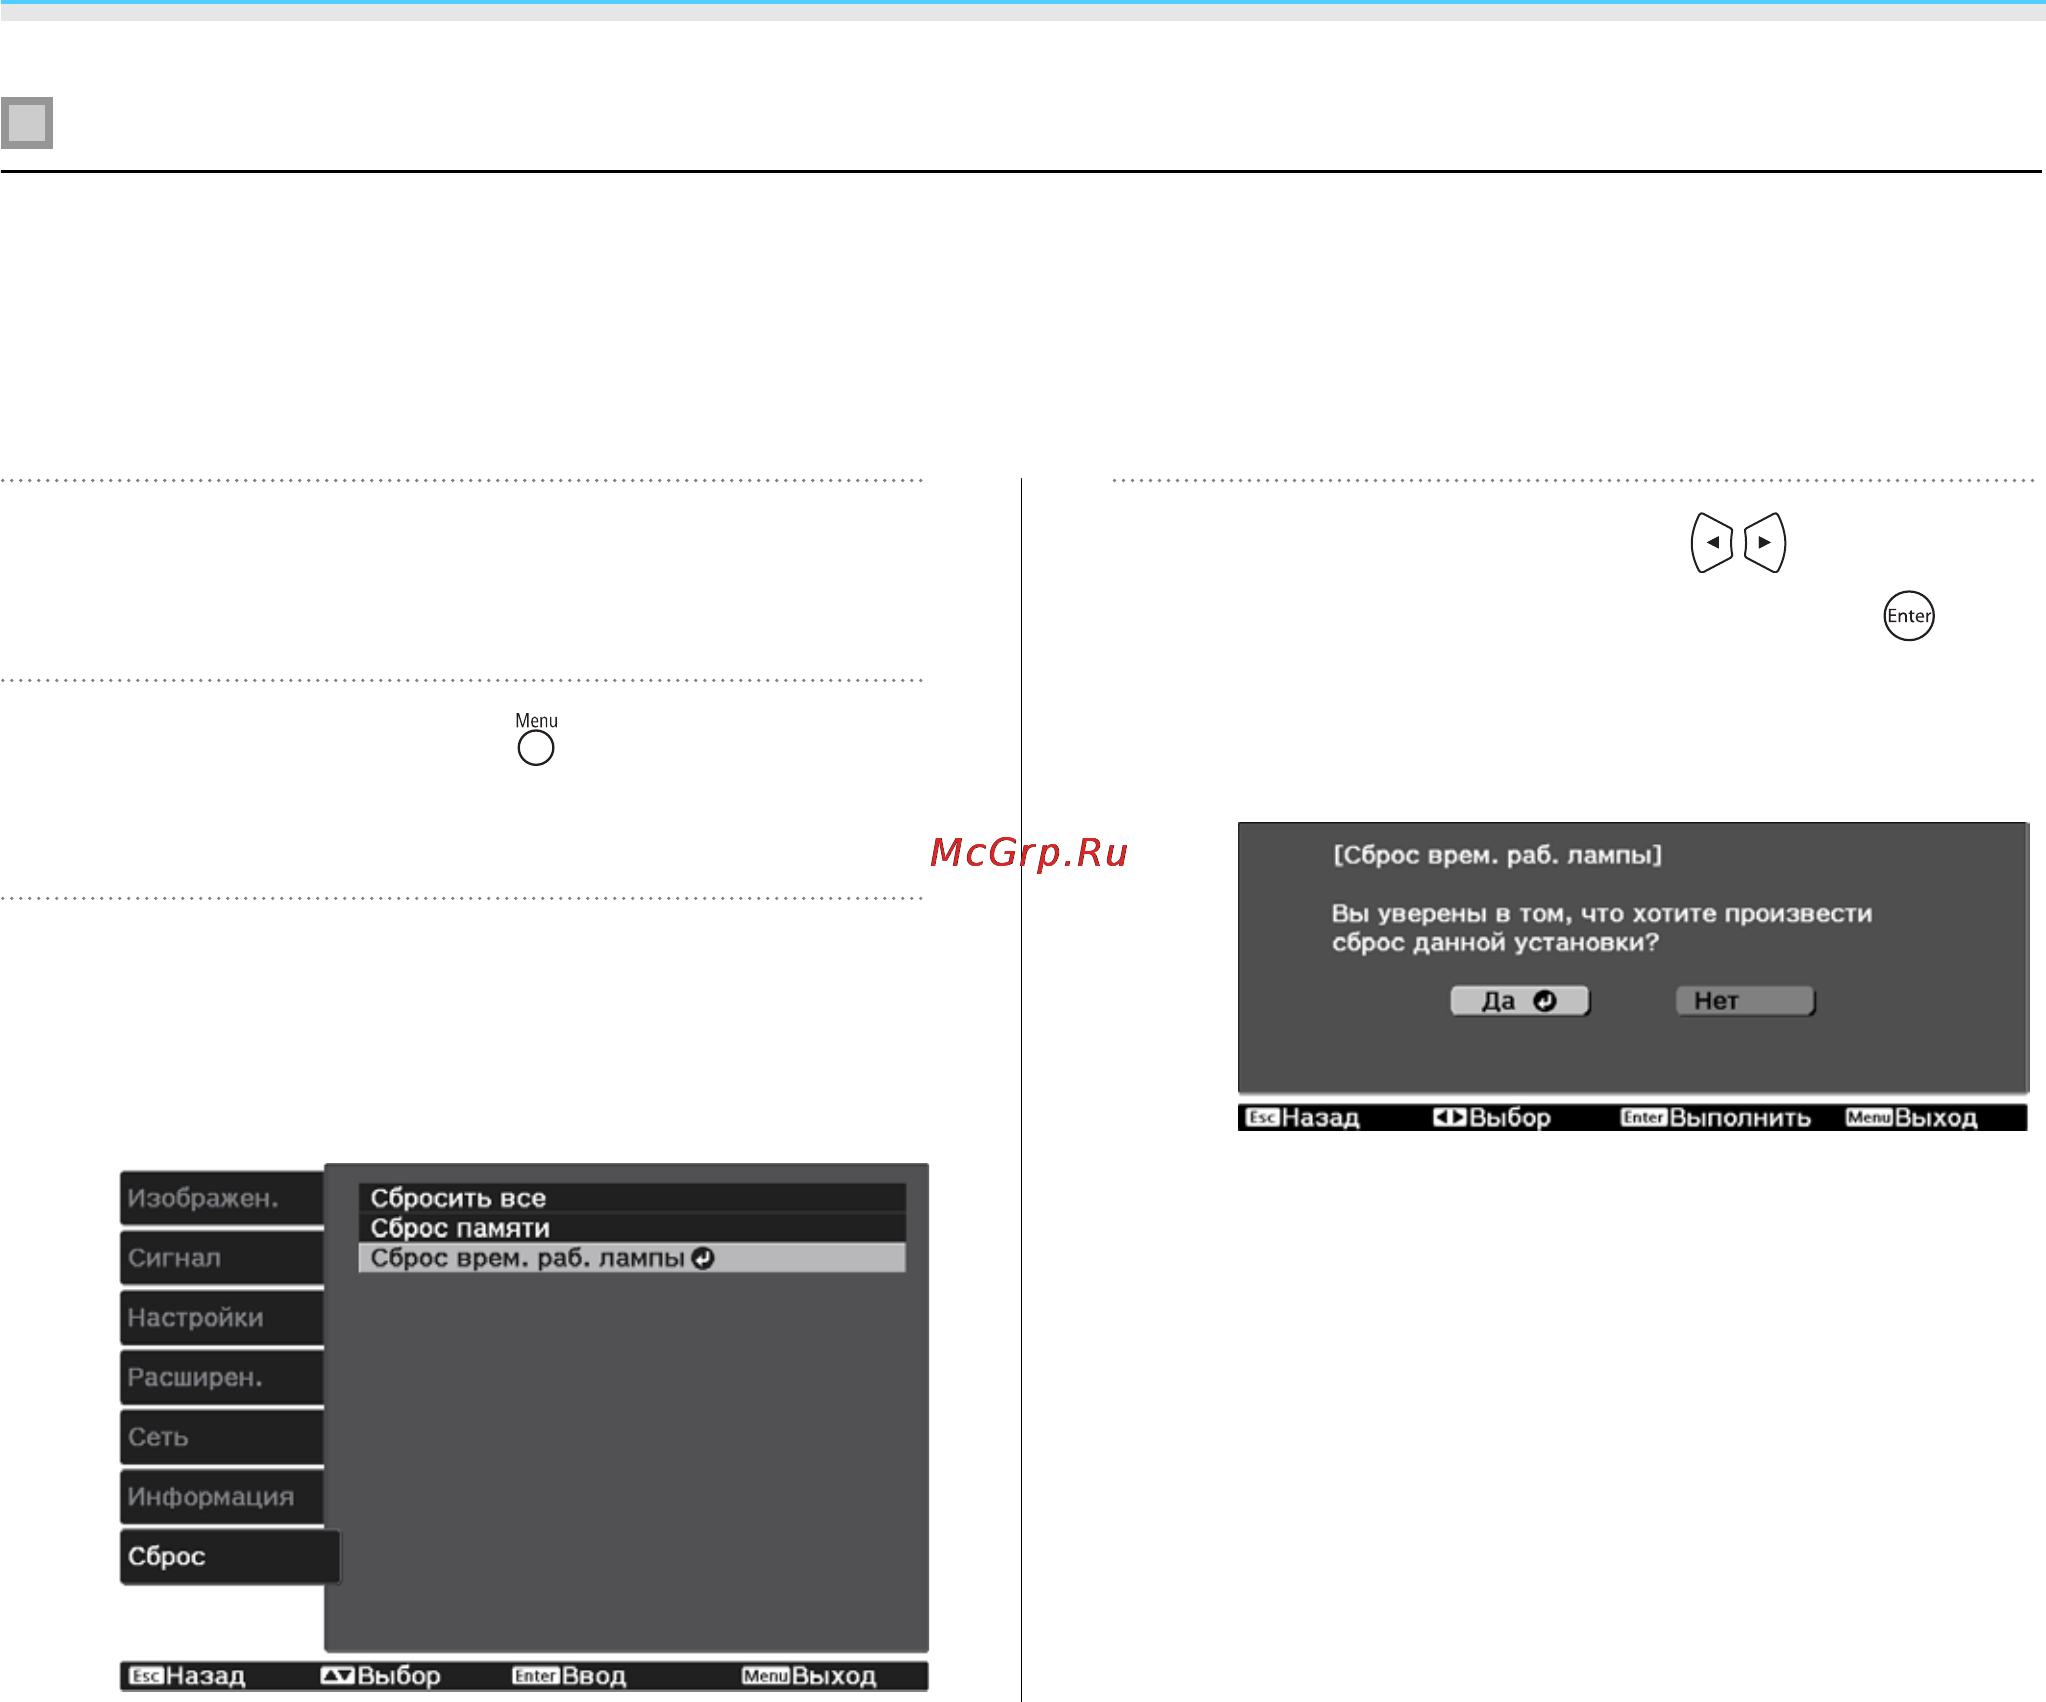Choose the Сбросить все menu entry

632,1198
